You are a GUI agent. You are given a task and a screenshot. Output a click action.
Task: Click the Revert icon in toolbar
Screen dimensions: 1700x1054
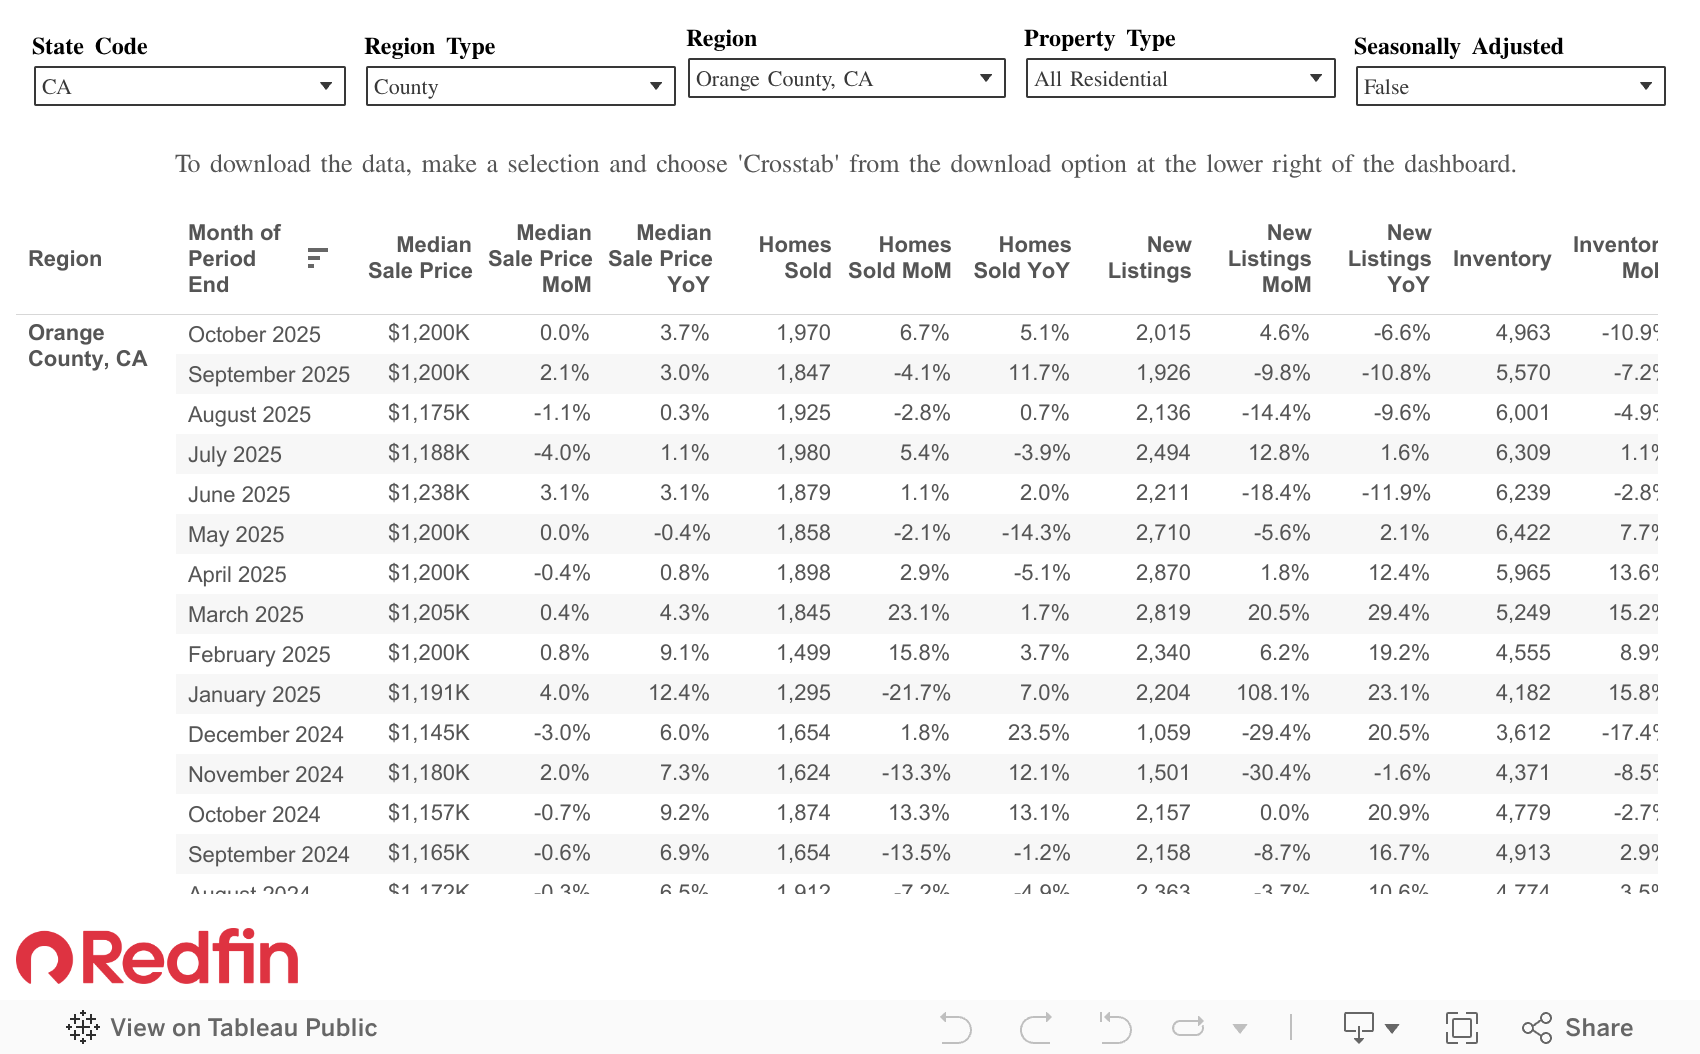1114,1027
